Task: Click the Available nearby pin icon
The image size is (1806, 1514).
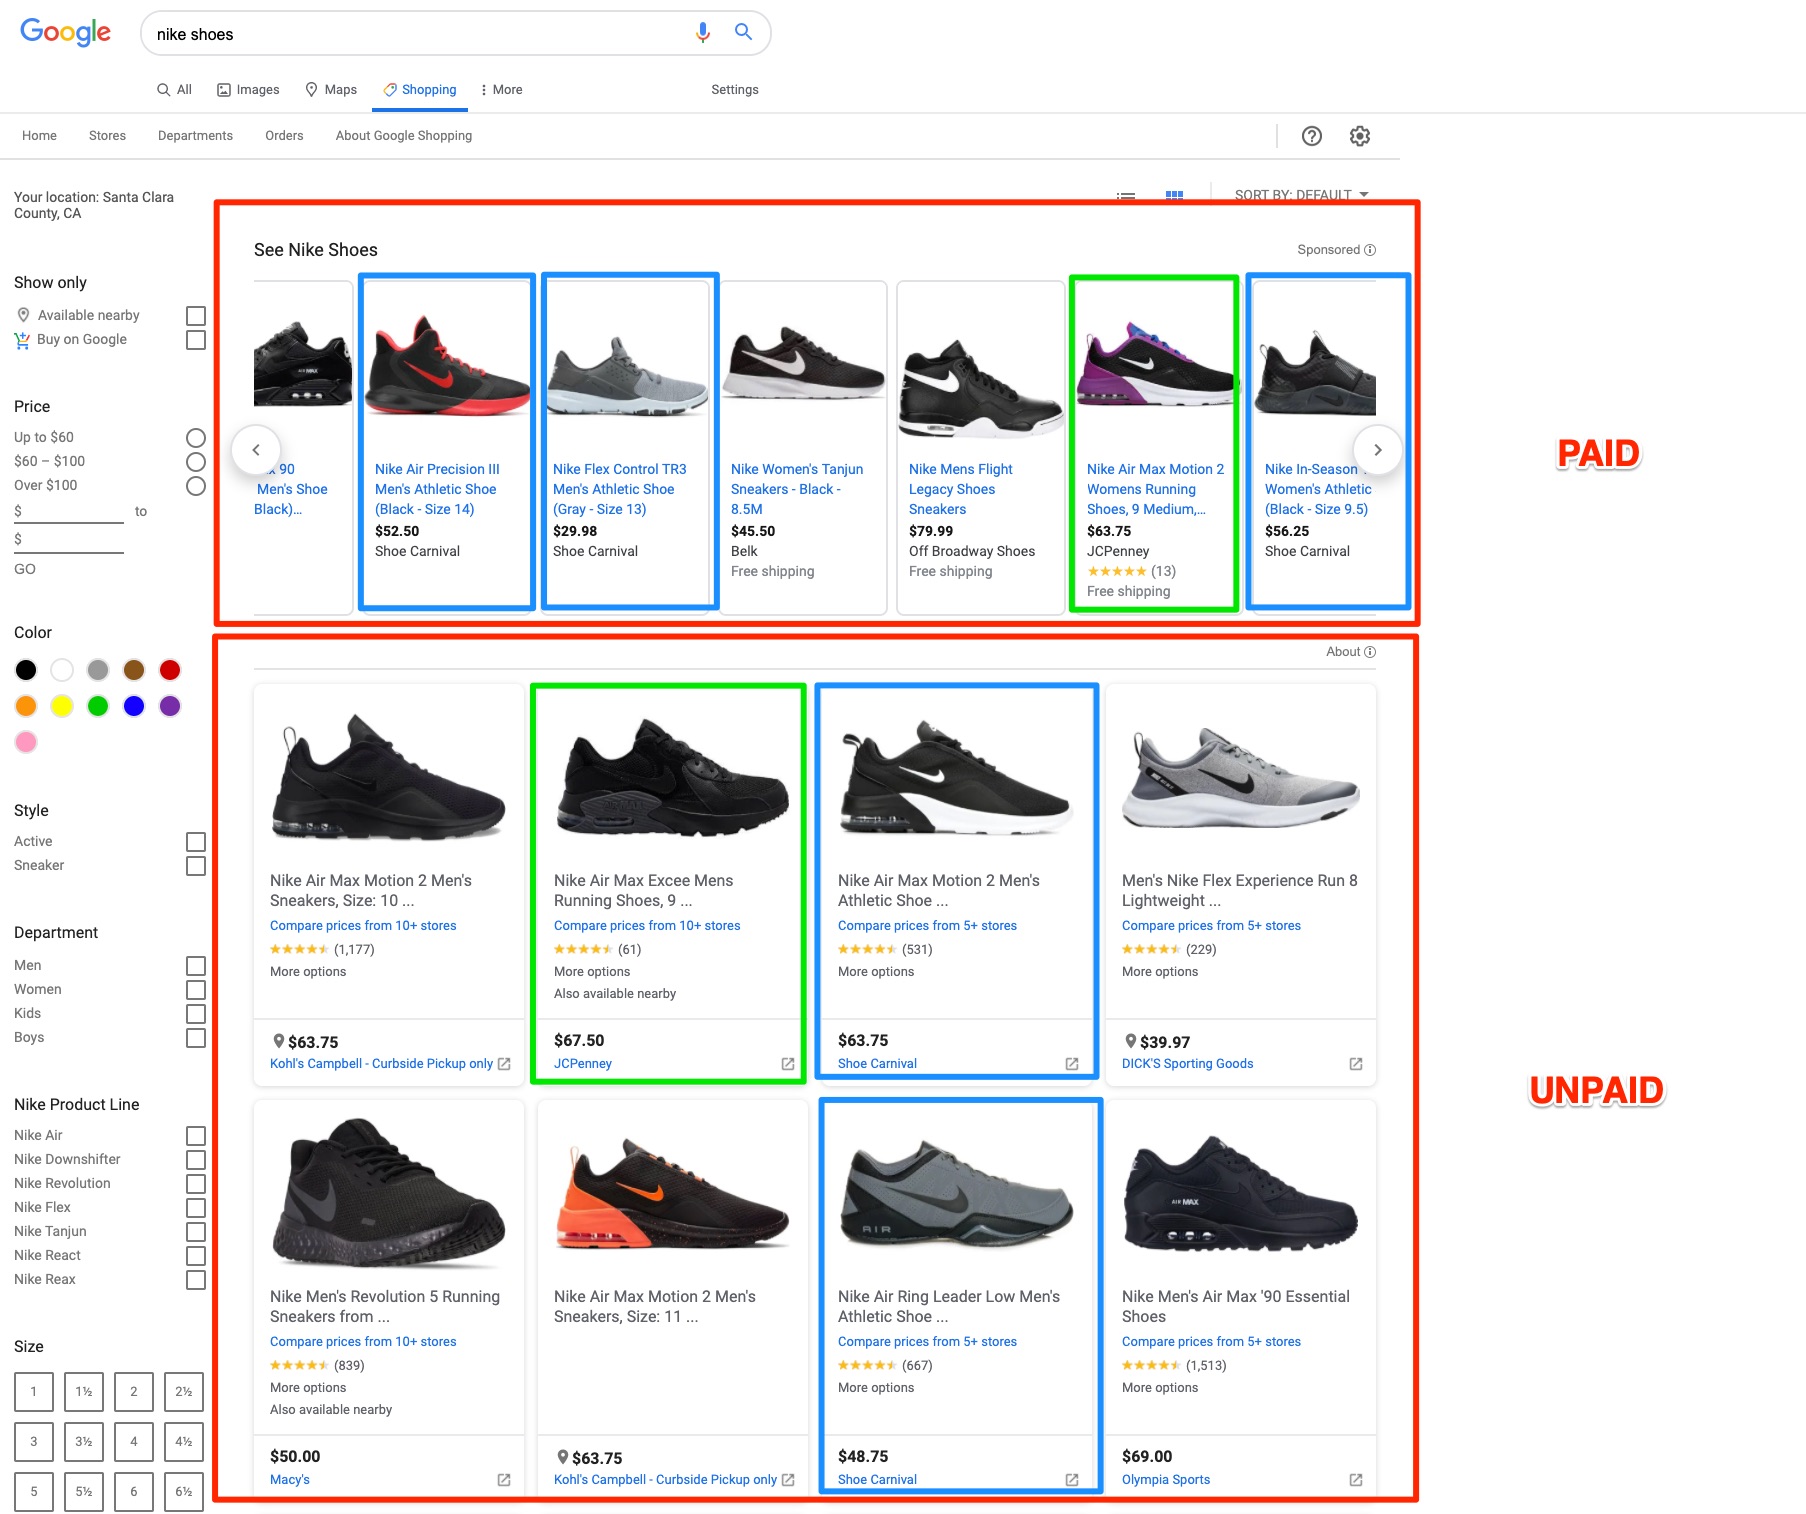Action: coord(23,315)
